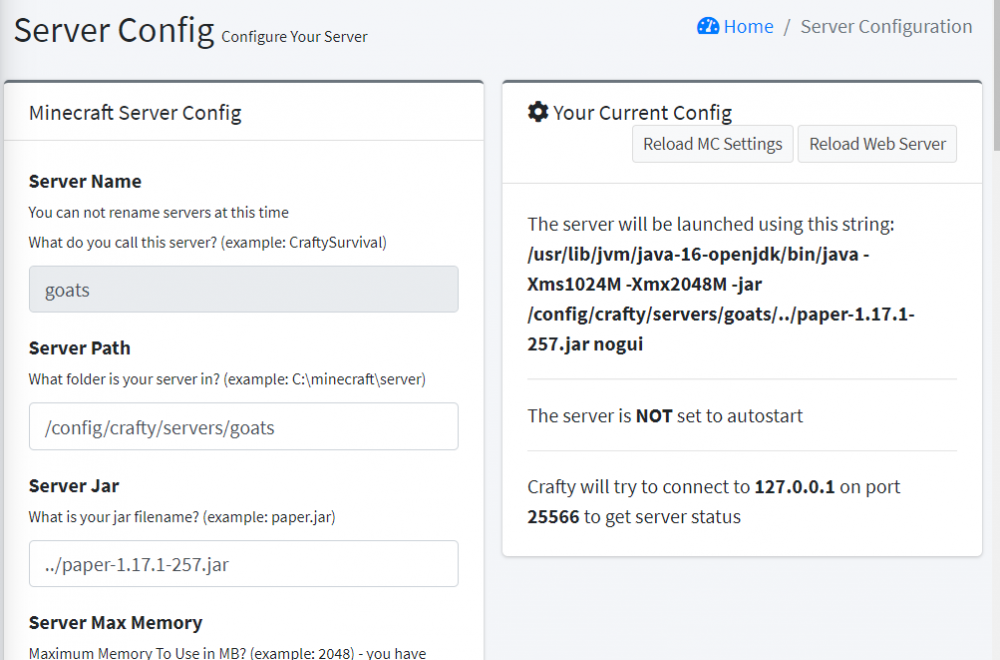The height and width of the screenshot is (660, 1000).
Task: Click the Reload Web Server button
Action: coord(877,144)
